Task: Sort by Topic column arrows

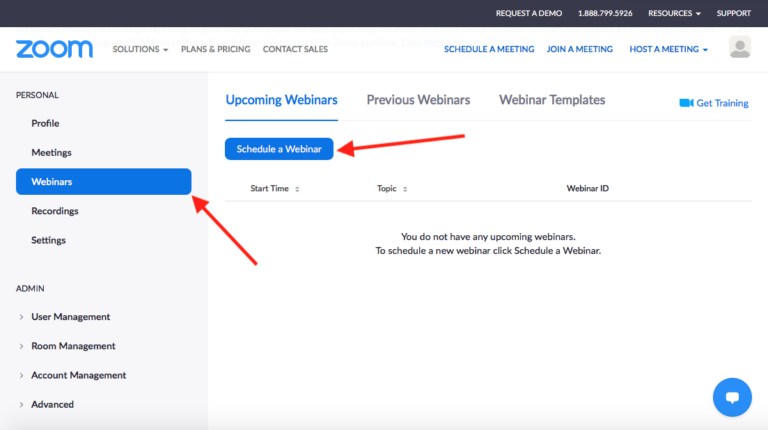Action: point(405,189)
